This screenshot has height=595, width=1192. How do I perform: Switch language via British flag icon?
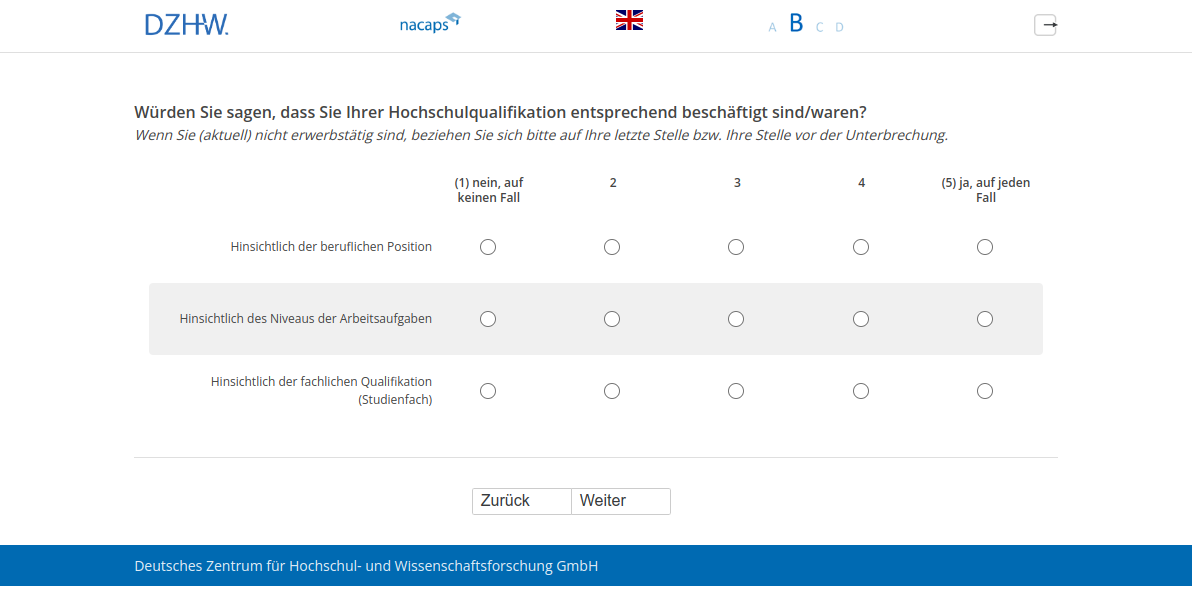coord(629,20)
